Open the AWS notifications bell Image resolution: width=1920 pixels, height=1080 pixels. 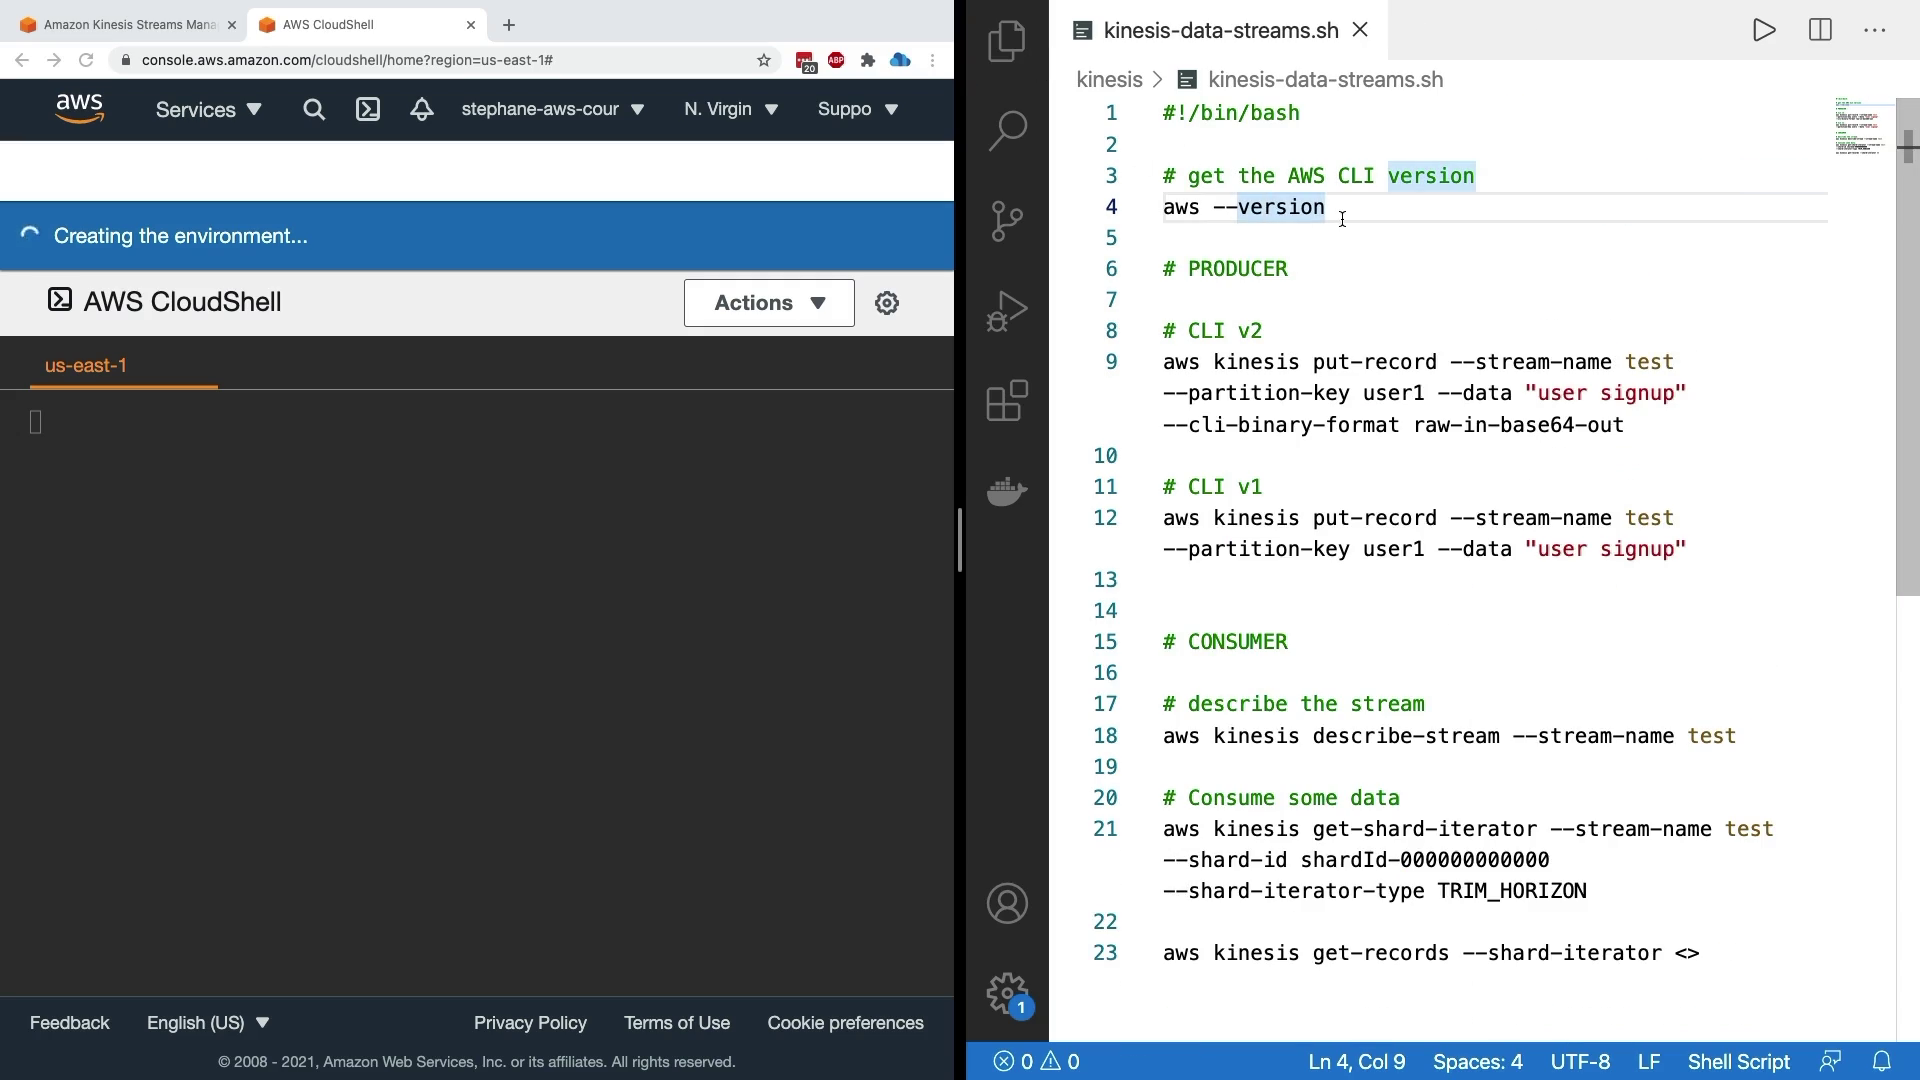point(421,109)
